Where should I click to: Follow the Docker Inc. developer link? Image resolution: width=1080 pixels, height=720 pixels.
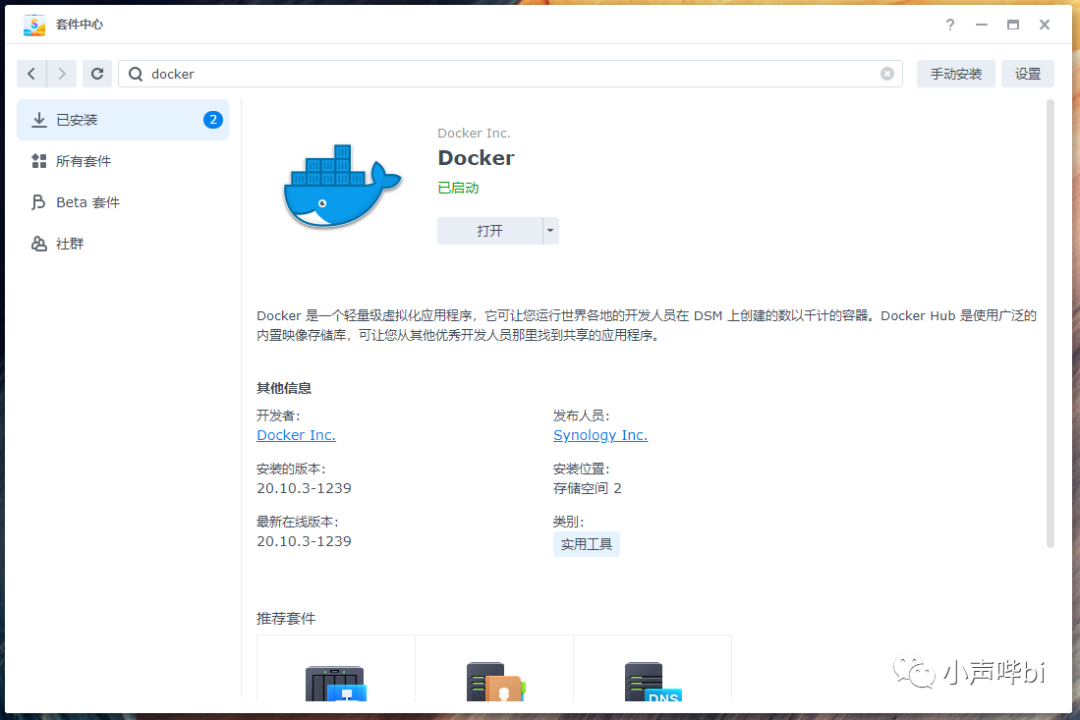click(x=296, y=435)
